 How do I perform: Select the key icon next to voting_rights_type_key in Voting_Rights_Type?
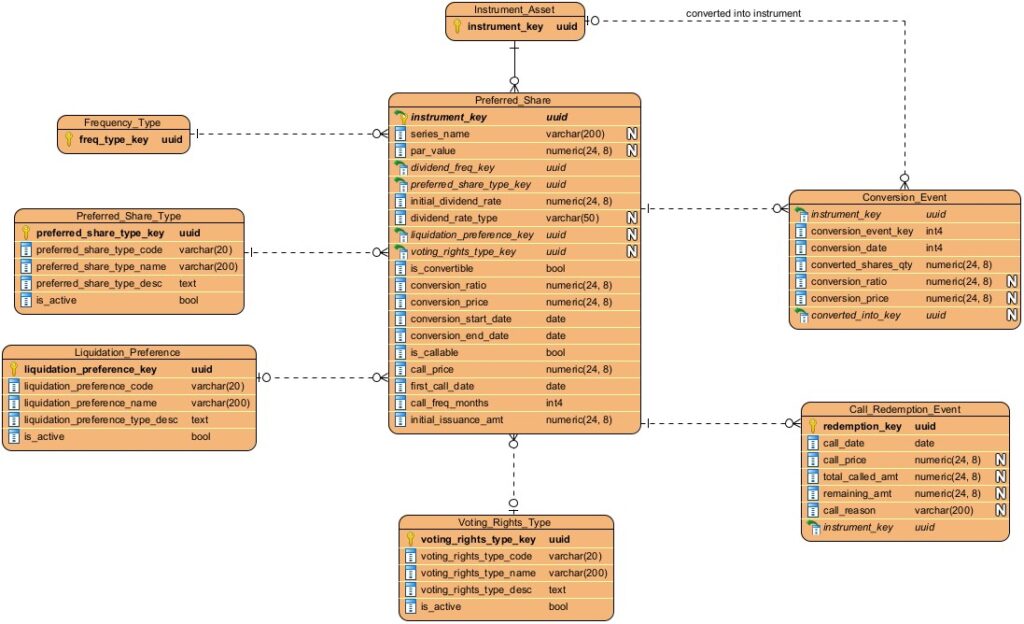click(410, 539)
